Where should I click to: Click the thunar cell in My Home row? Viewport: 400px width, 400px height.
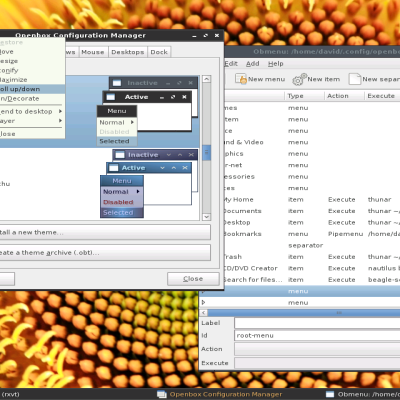tap(379, 199)
